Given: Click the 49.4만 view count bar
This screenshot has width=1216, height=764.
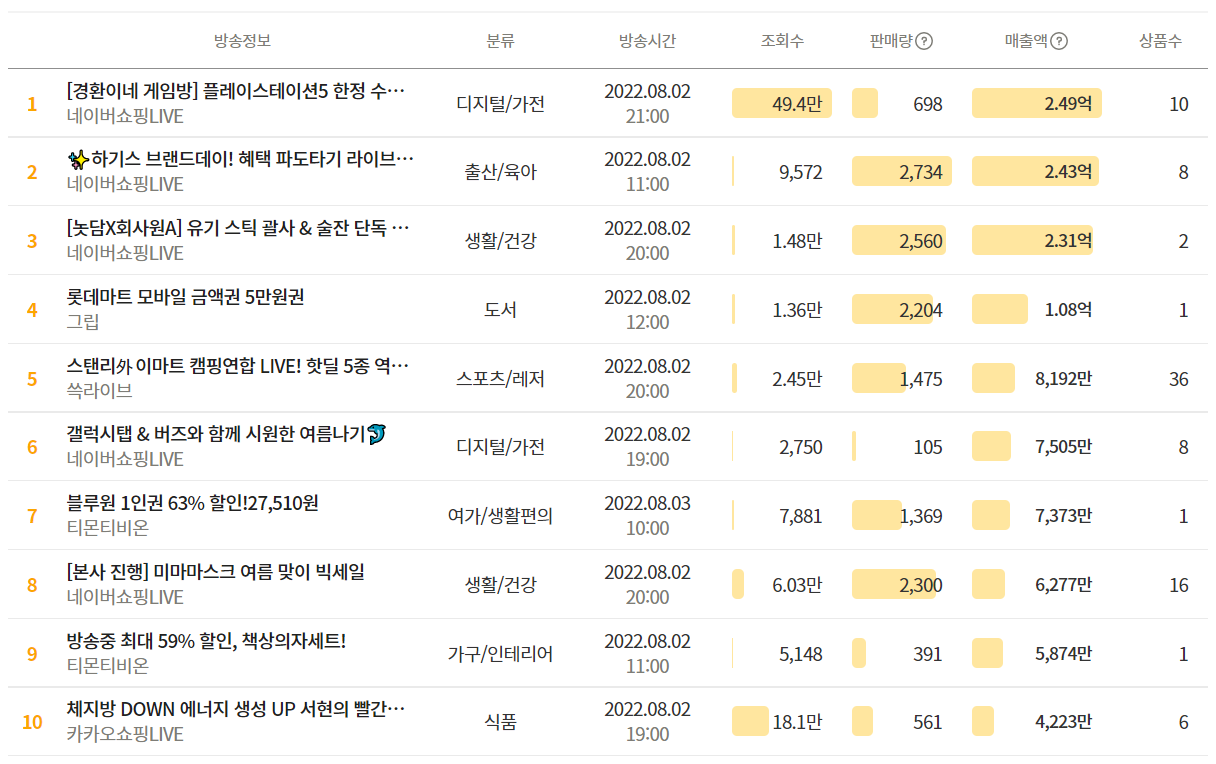Looking at the screenshot, I should (781, 104).
